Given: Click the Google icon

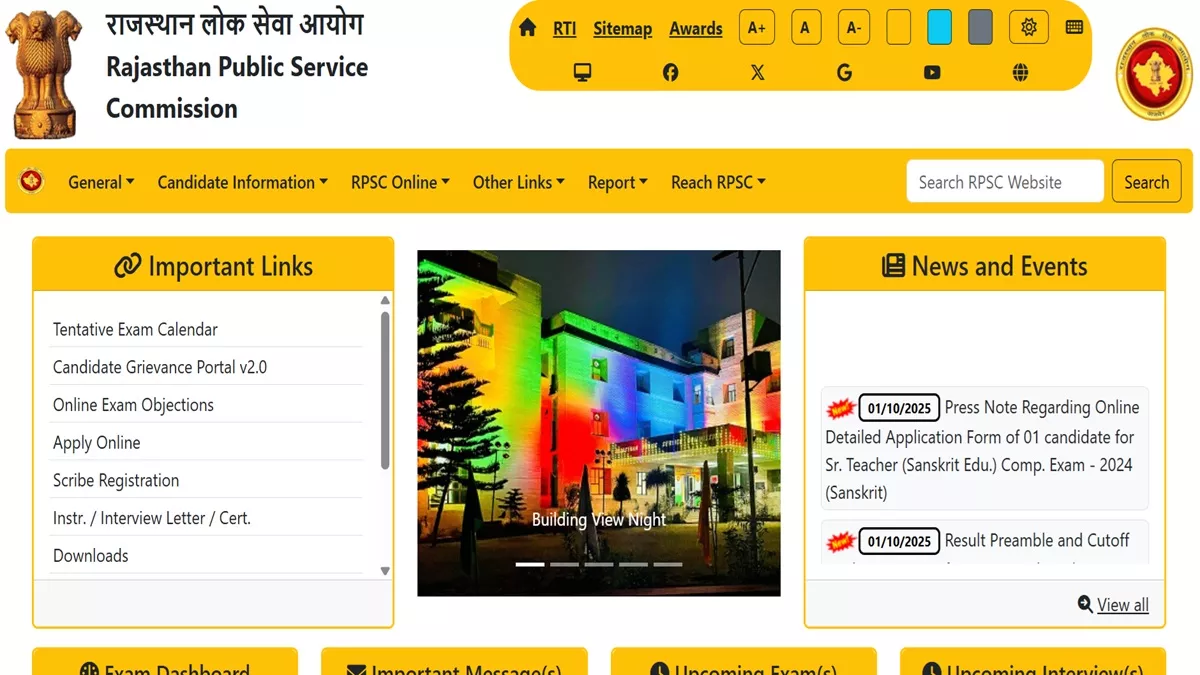Looking at the screenshot, I should pos(845,72).
